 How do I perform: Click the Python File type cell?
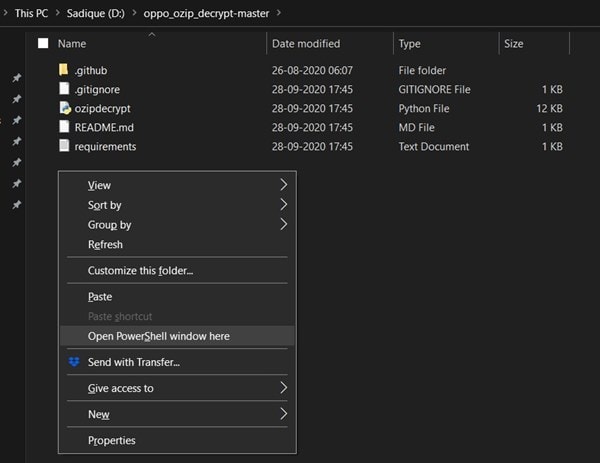tap(424, 109)
